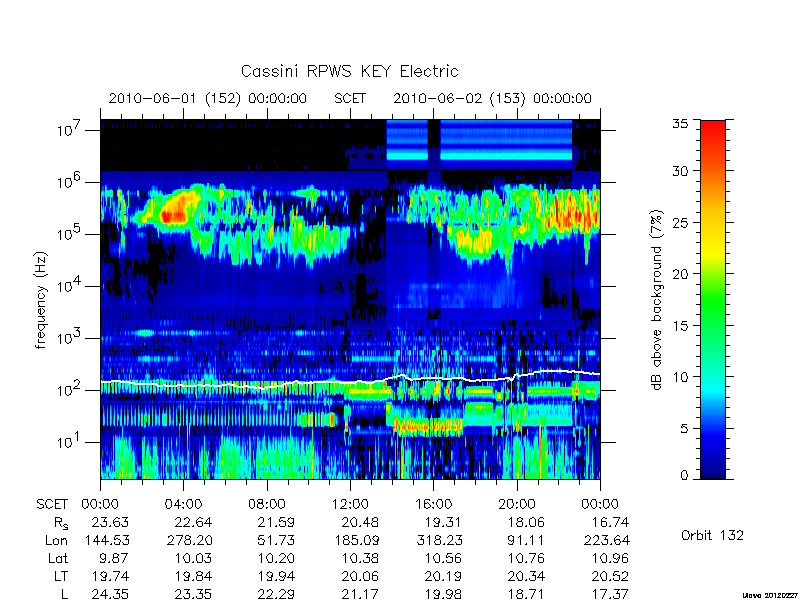Click the '16:00' time axis label
Viewport: 800px width, 600px height.
[433, 504]
